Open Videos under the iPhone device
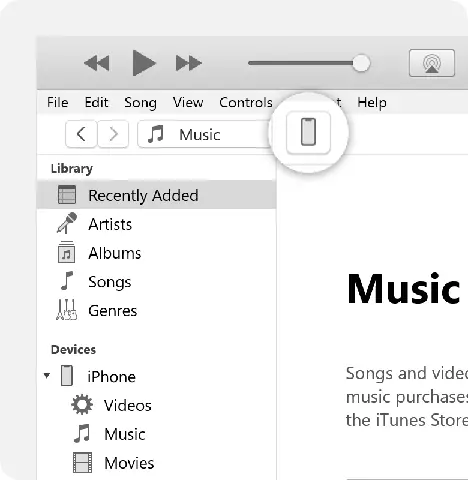Screen dimensions: 468x480 coord(128,405)
